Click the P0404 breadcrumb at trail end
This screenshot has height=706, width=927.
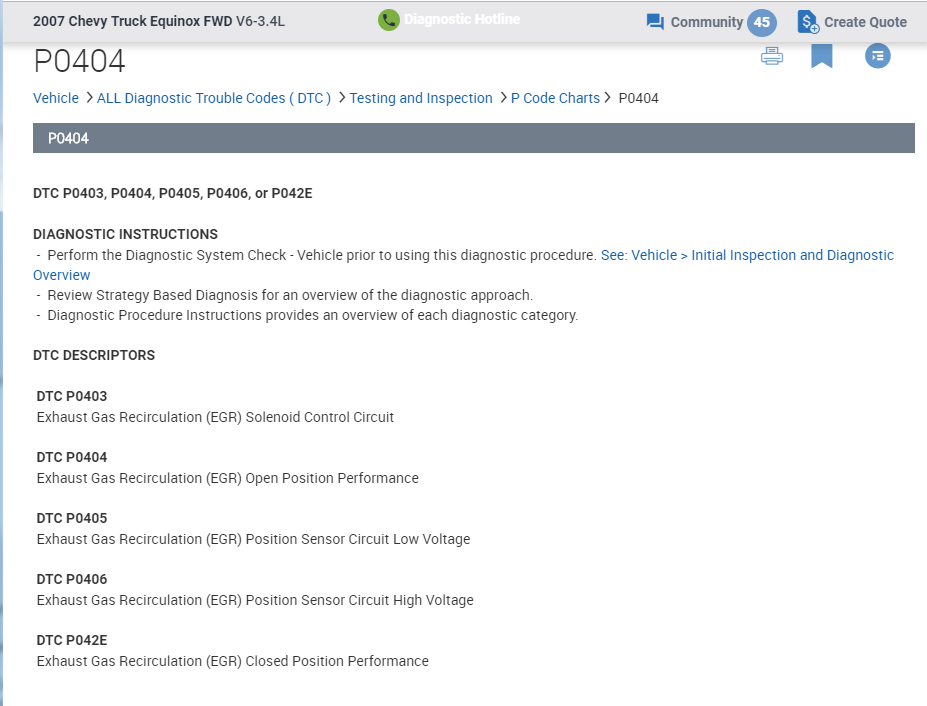coord(639,98)
